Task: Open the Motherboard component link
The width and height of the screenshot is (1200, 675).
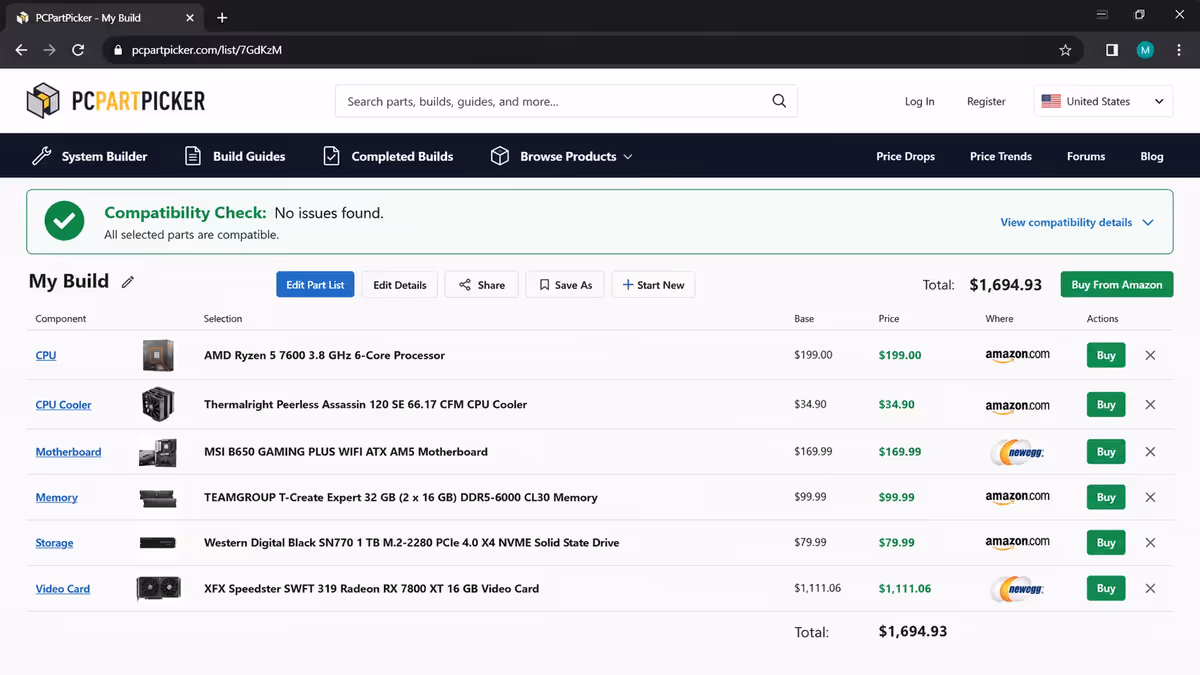Action: (68, 452)
